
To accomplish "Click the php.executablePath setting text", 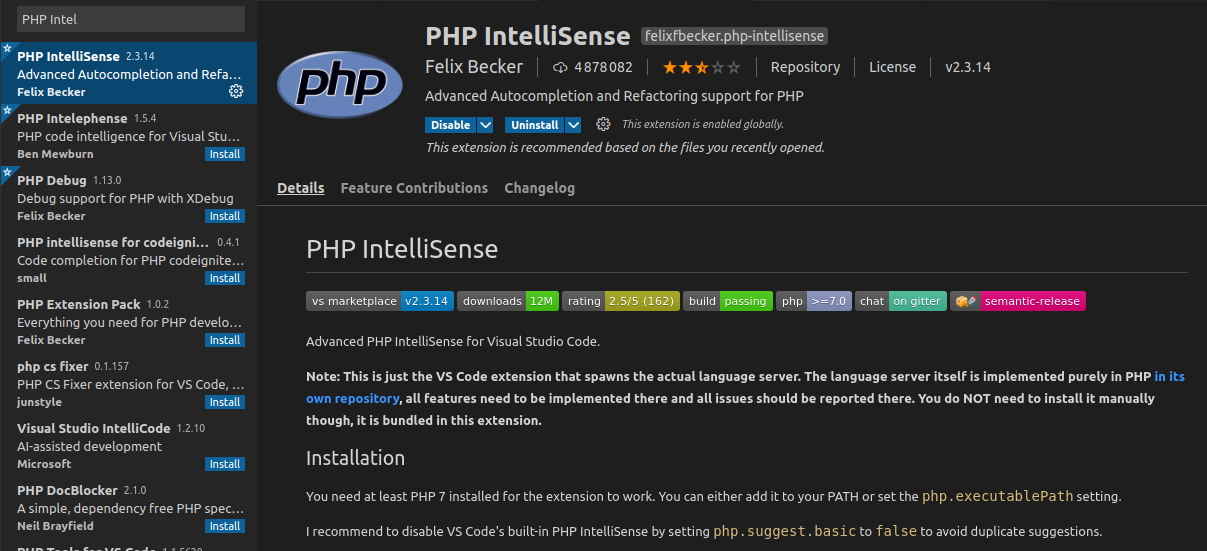I will pos(1000,496).
